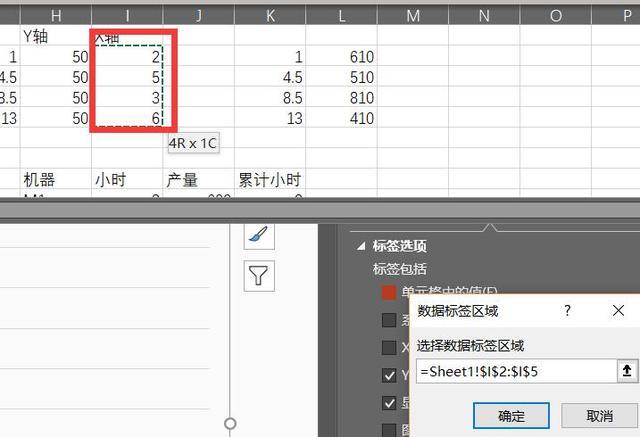Click the chart resize handle circle
The height and width of the screenshot is (437, 640).
230,424
